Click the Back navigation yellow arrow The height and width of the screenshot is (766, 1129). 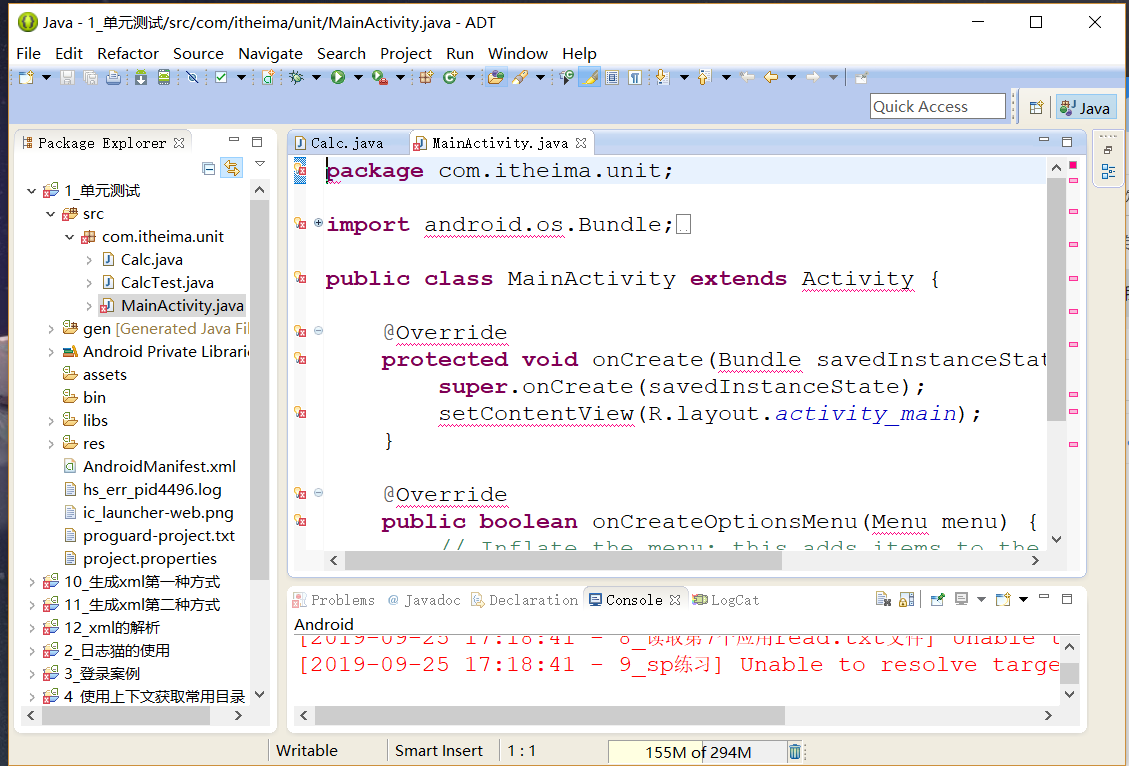(x=770, y=77)
